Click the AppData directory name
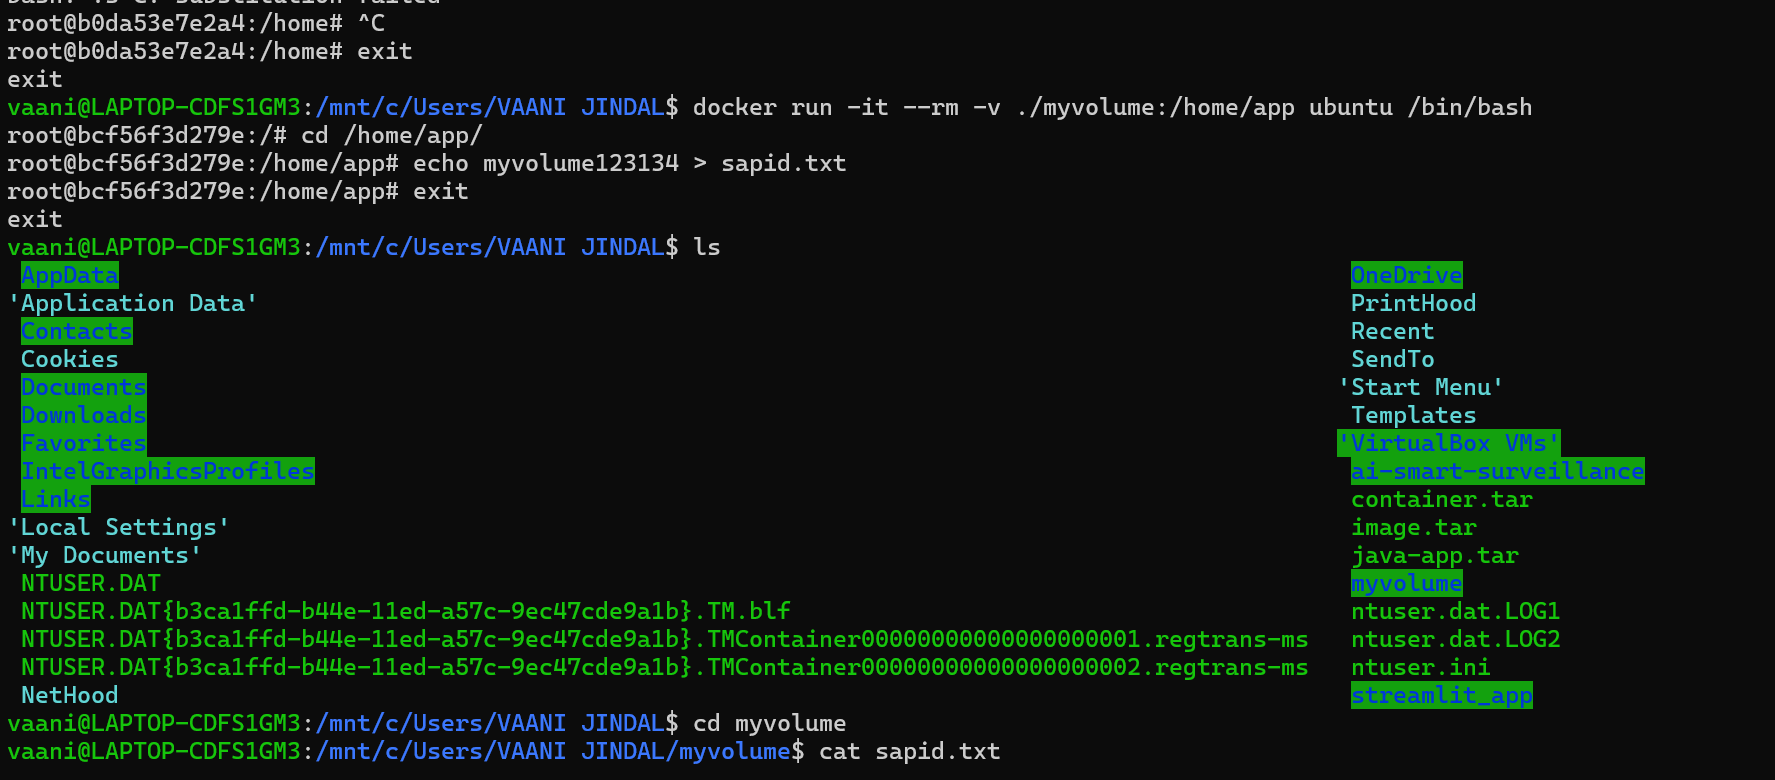This screenshot has height=780, width=1775. [x=70, y=275]
